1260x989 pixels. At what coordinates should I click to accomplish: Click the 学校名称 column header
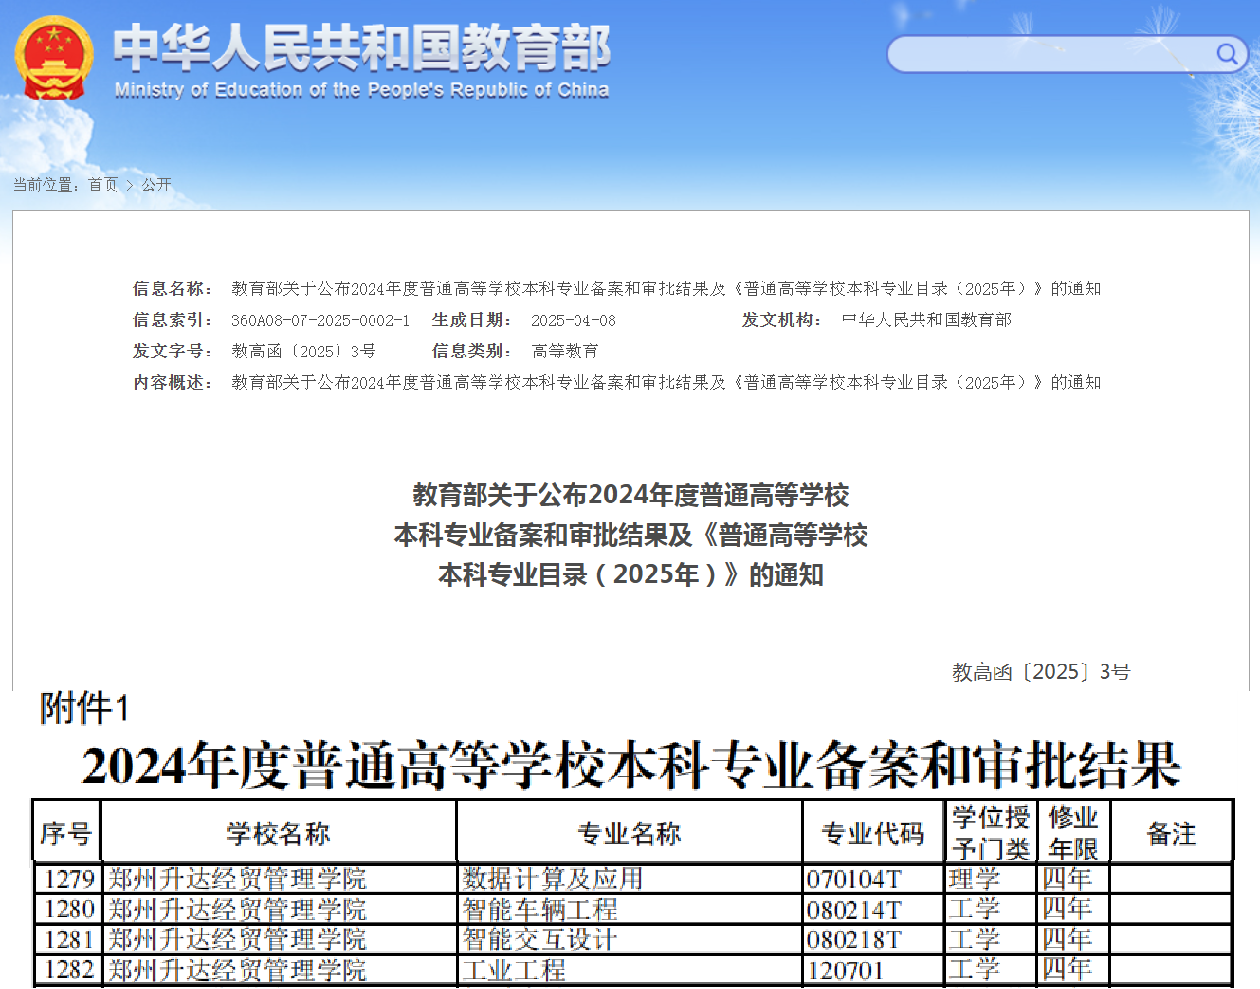tap(278, 833)
